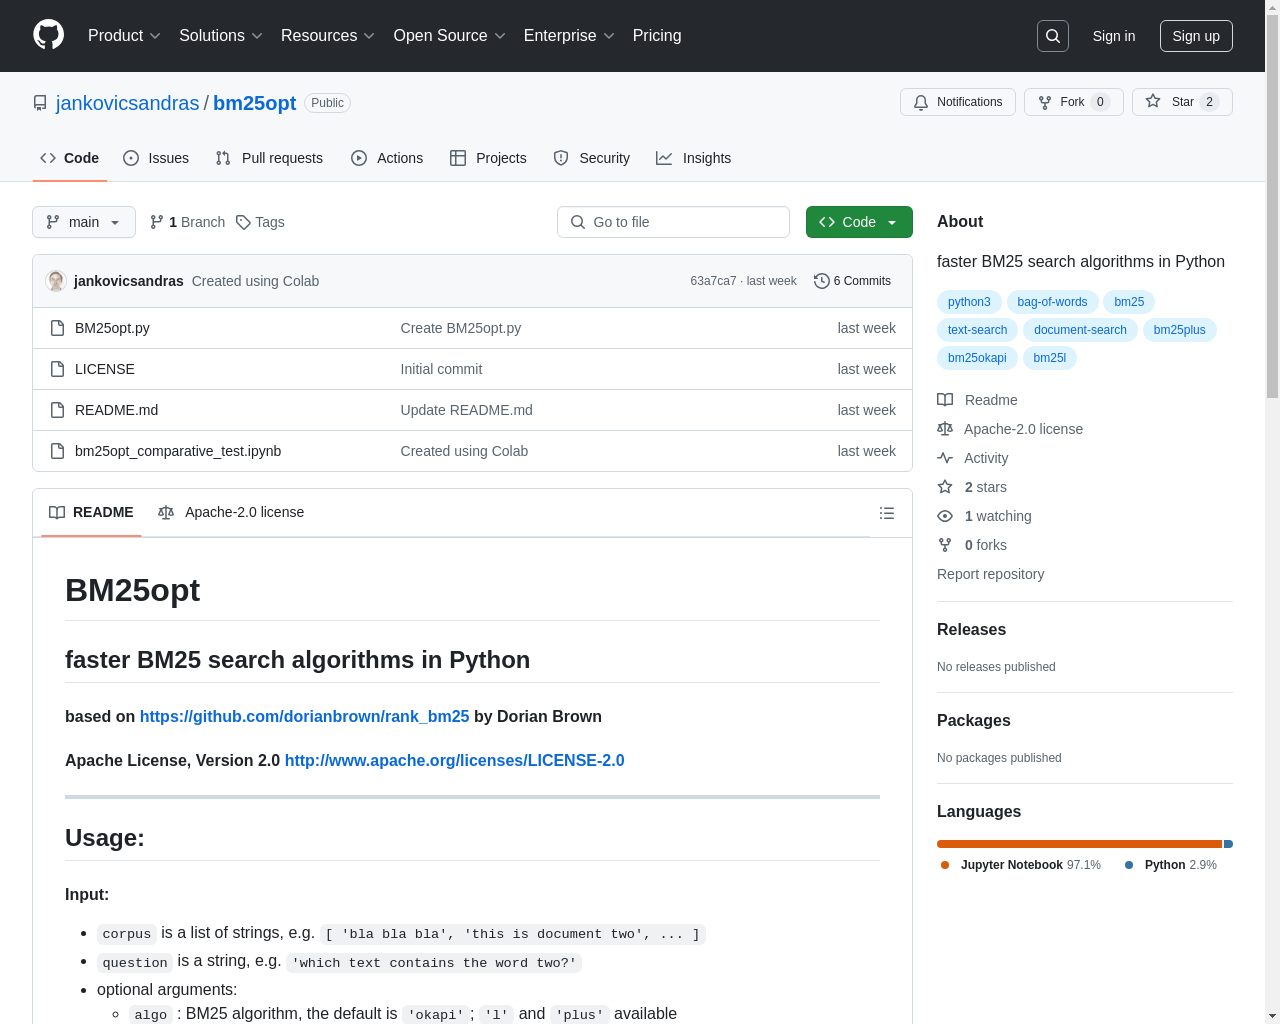Open the Apache LICENSE-2.0 URL link

pyautogui.click(x=455, y=760)
